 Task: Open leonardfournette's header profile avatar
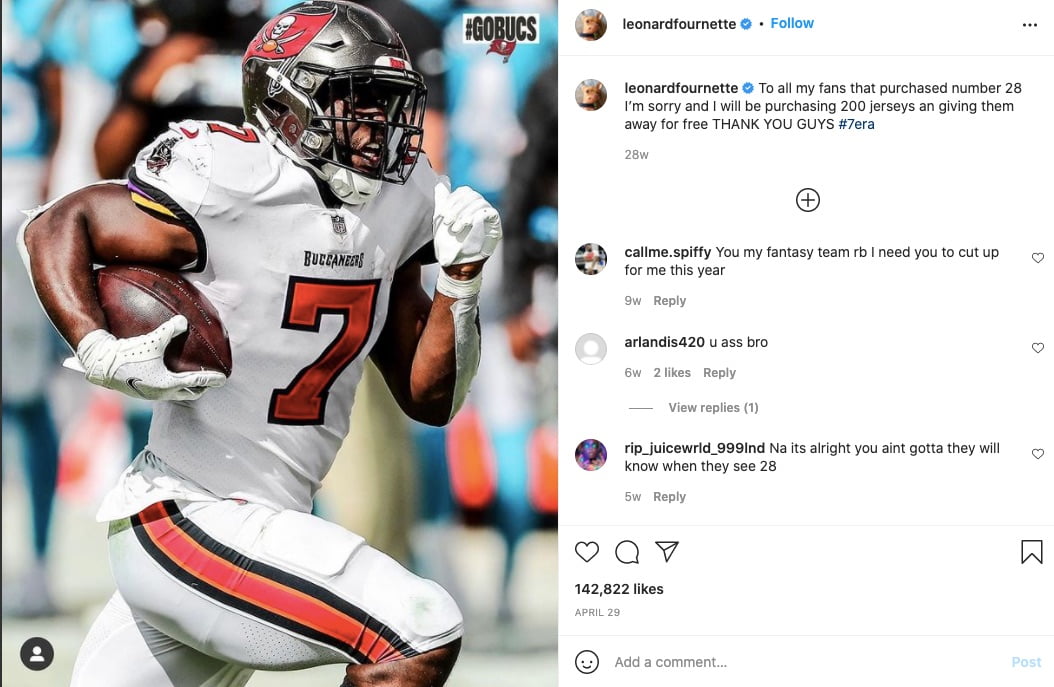(591, 25)
